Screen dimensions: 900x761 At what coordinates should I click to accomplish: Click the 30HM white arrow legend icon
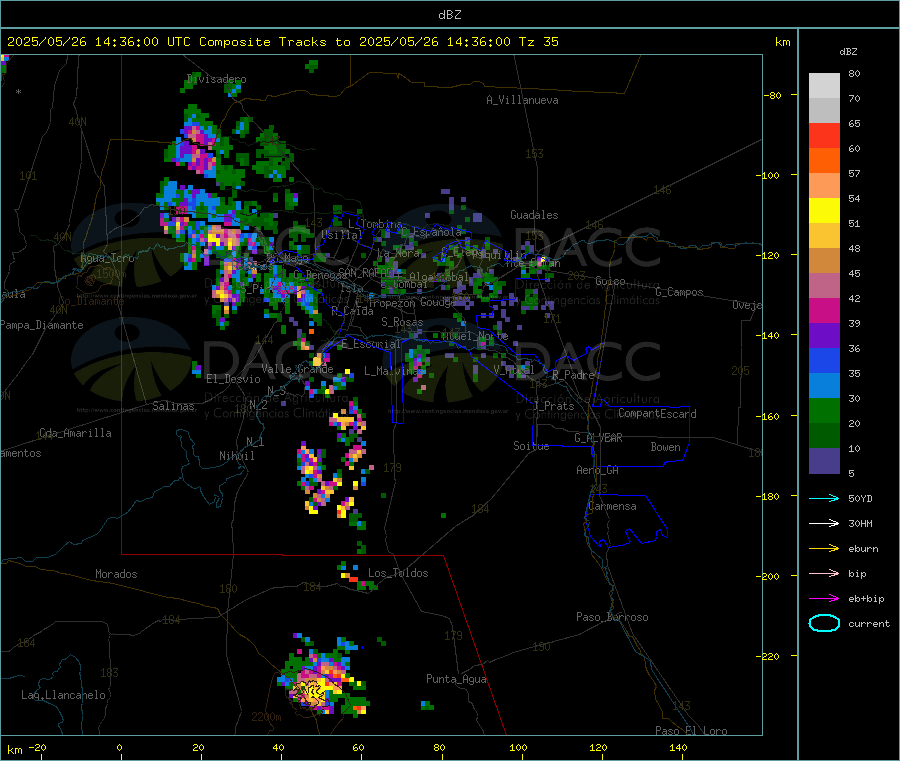click(824, 523)
